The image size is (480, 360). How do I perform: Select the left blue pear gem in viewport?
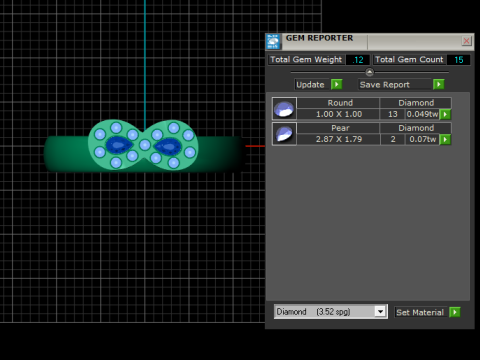(x=118, y=145)
